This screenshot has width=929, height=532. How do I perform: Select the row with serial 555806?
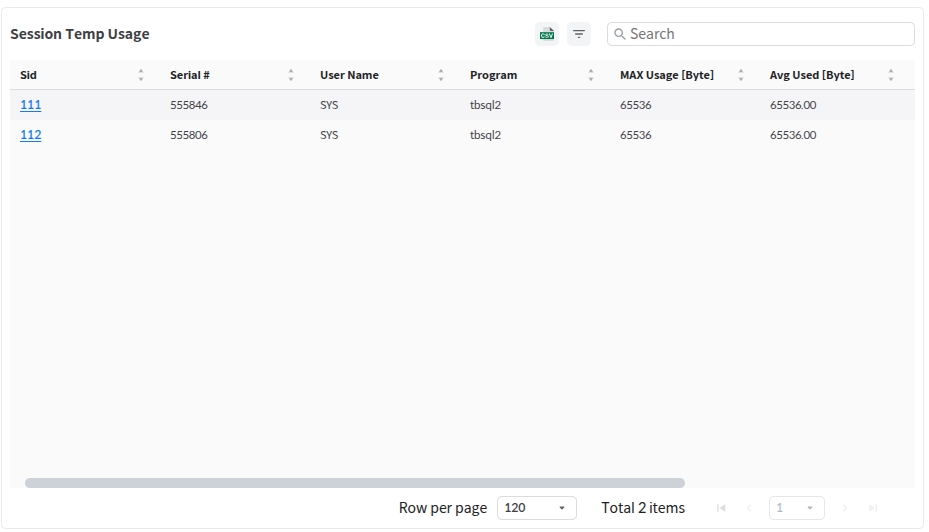coord(189,135)
